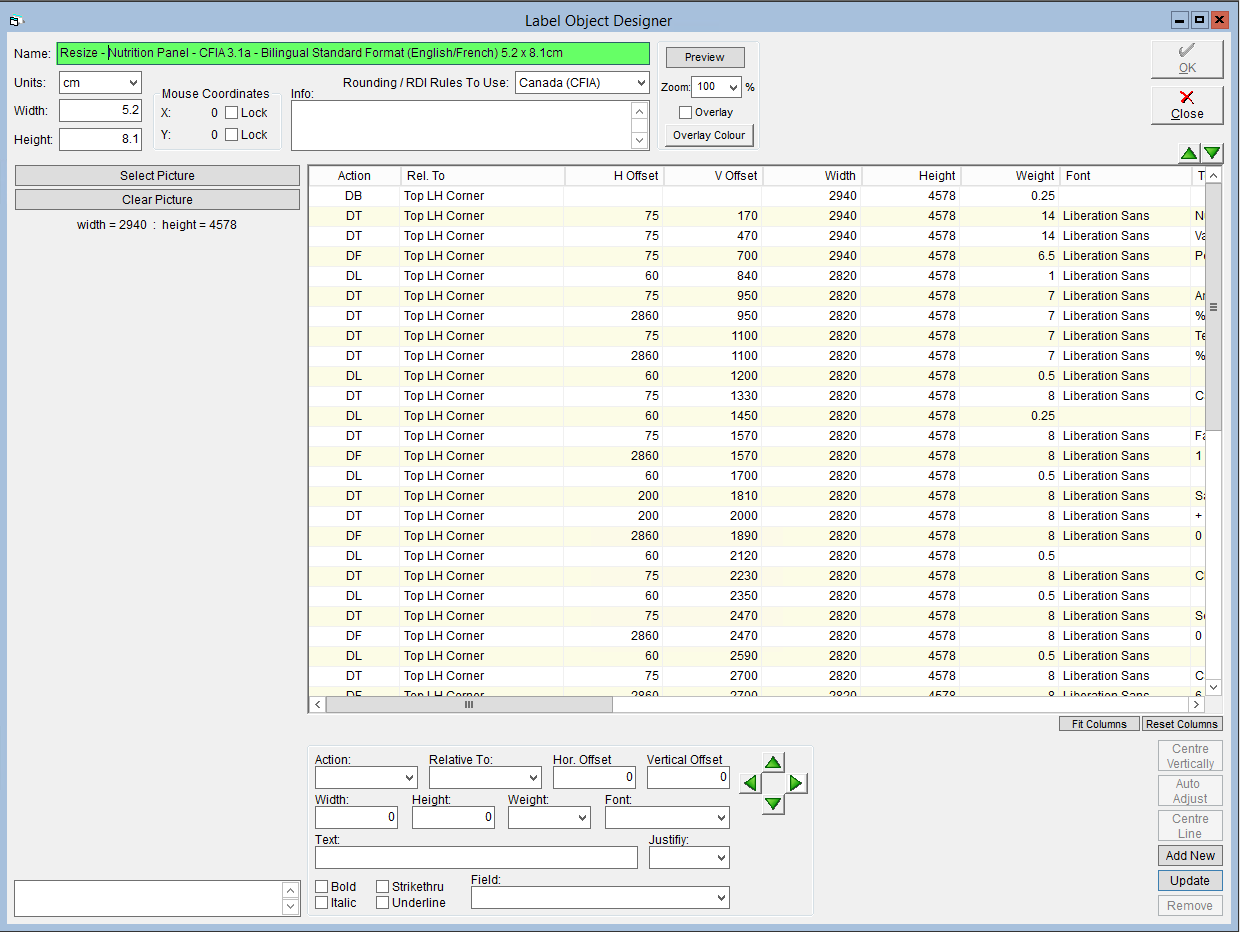Nudge object right with green right arrow
Image resolution: width=1240 pixels, height=932 pixels.
tap(796, 783)
